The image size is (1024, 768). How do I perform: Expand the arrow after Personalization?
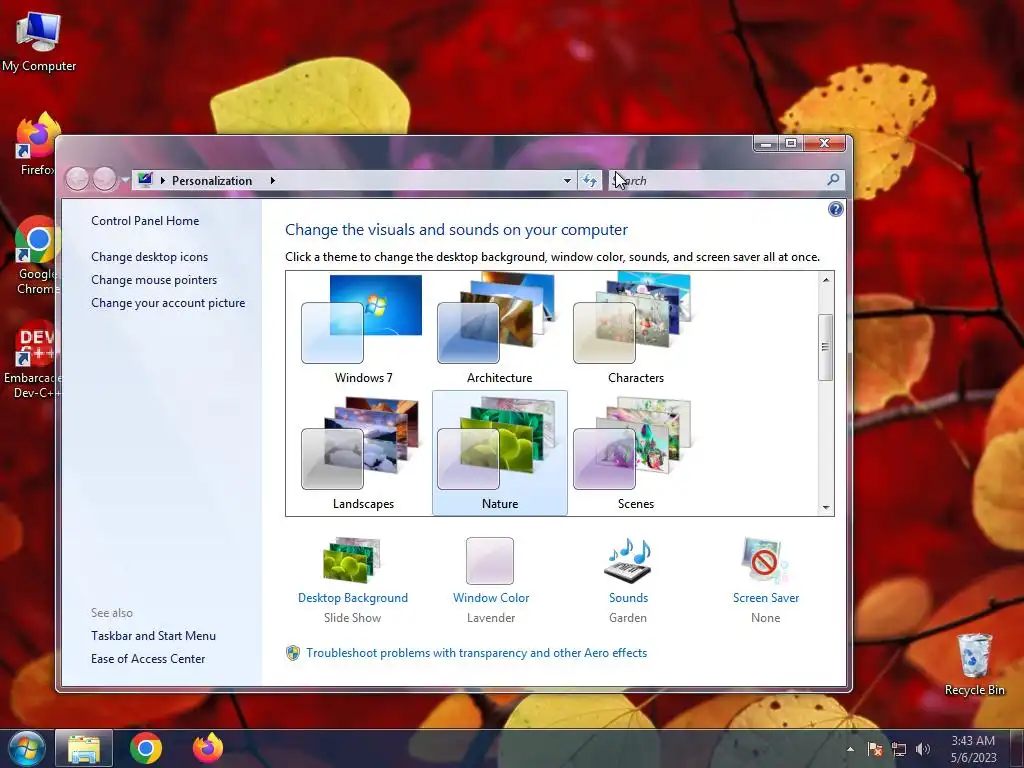coord(272,180)
